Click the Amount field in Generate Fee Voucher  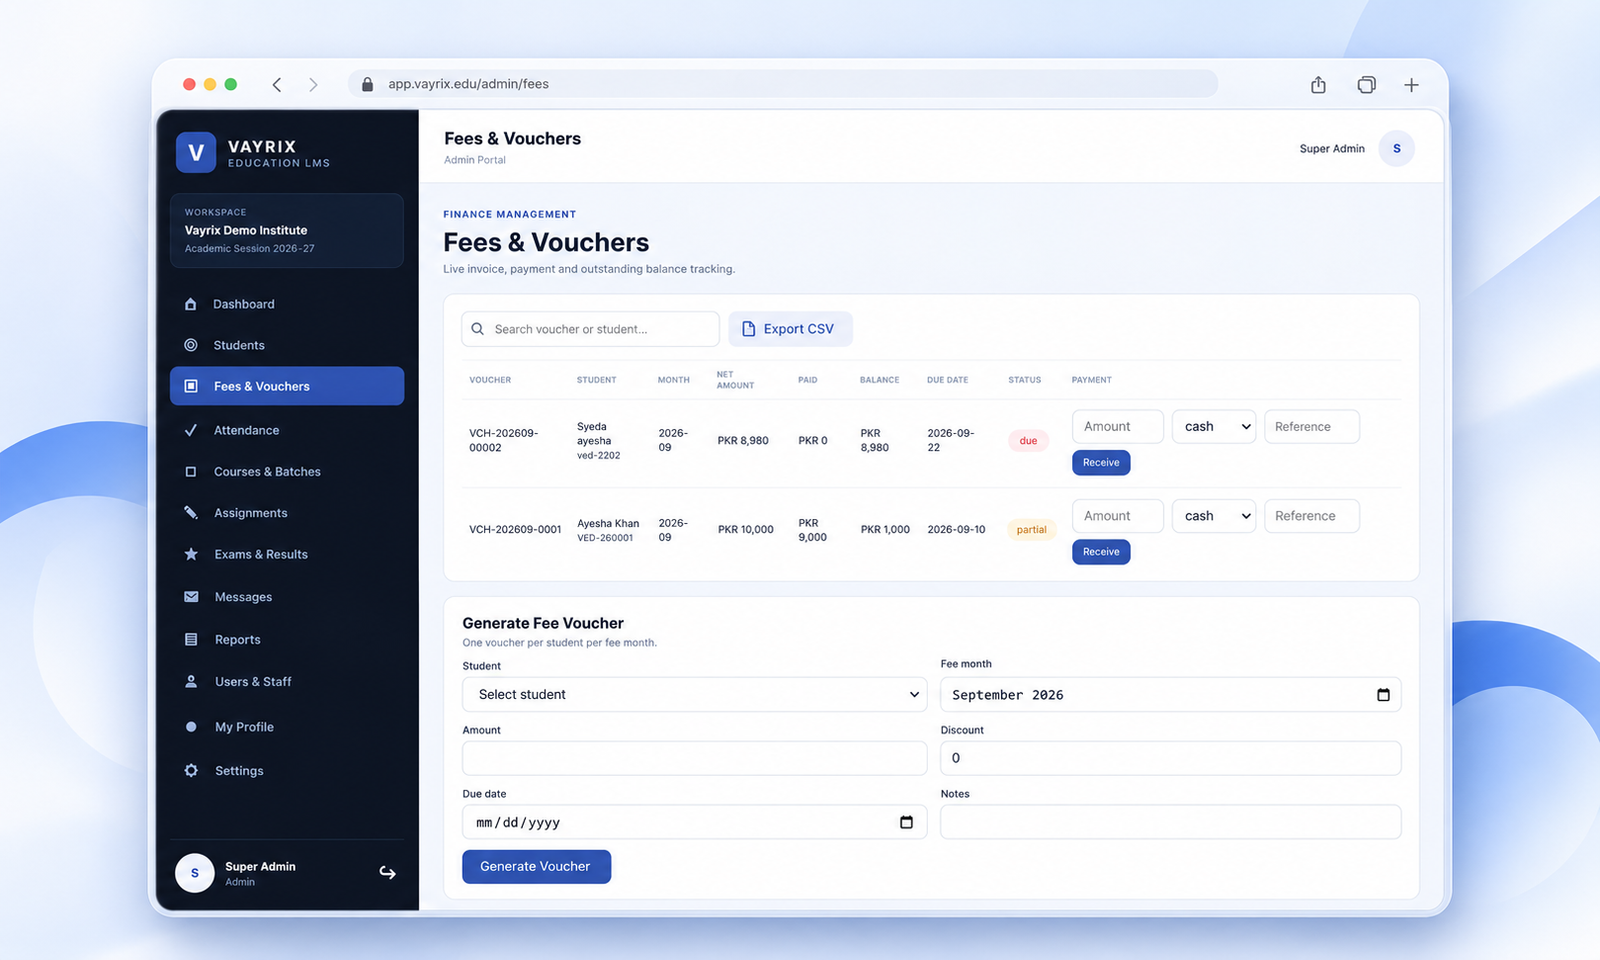click(695, 758)
